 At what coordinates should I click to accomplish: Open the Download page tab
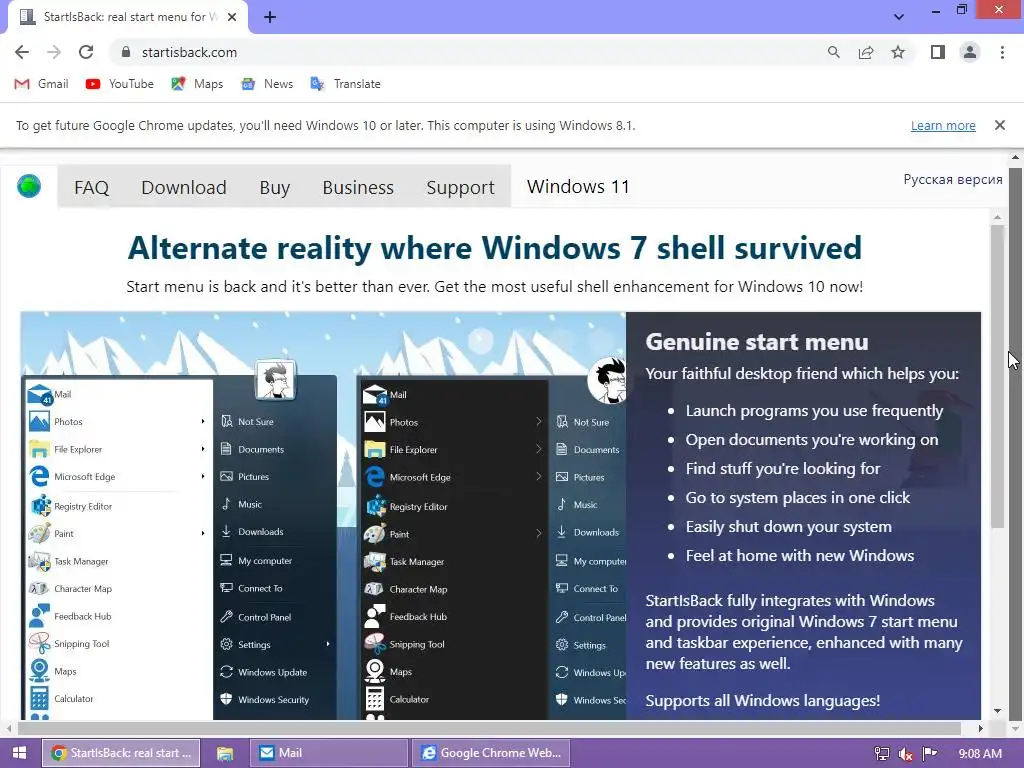pos(184,187)
